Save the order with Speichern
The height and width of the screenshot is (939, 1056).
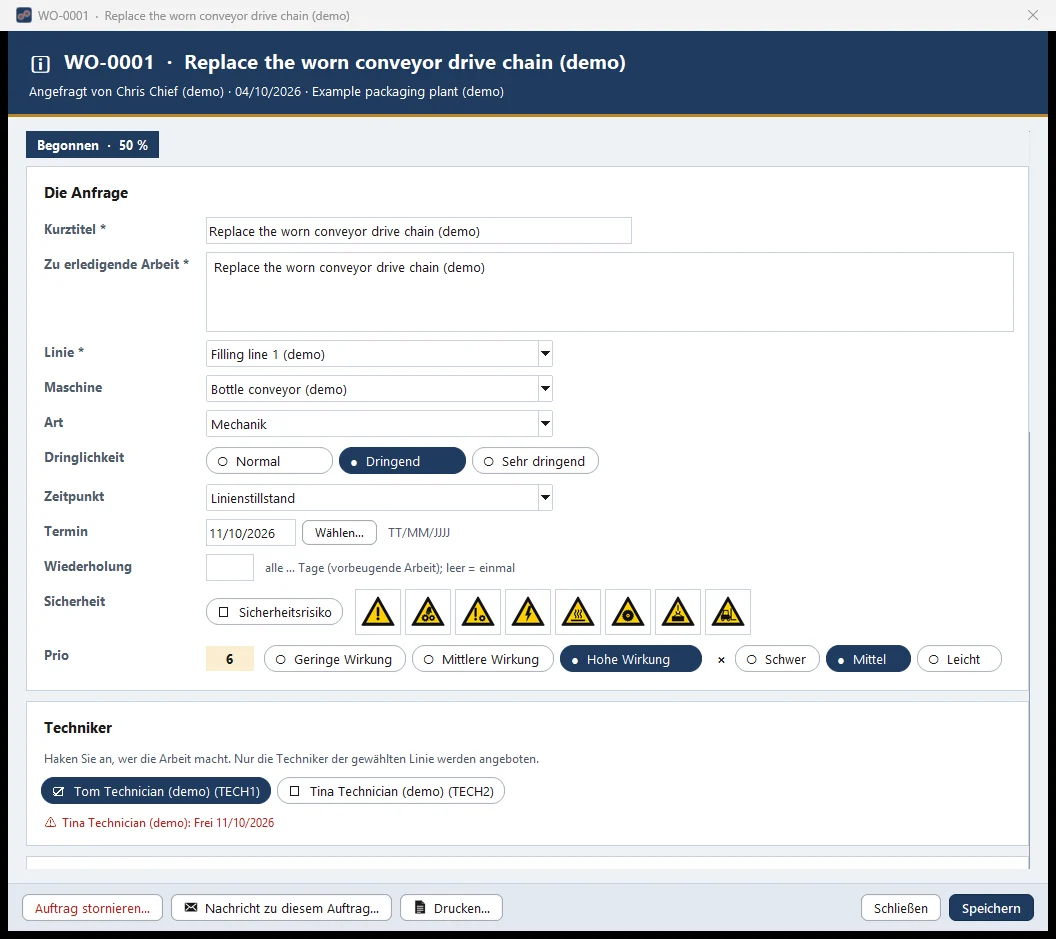click(991, 908)
